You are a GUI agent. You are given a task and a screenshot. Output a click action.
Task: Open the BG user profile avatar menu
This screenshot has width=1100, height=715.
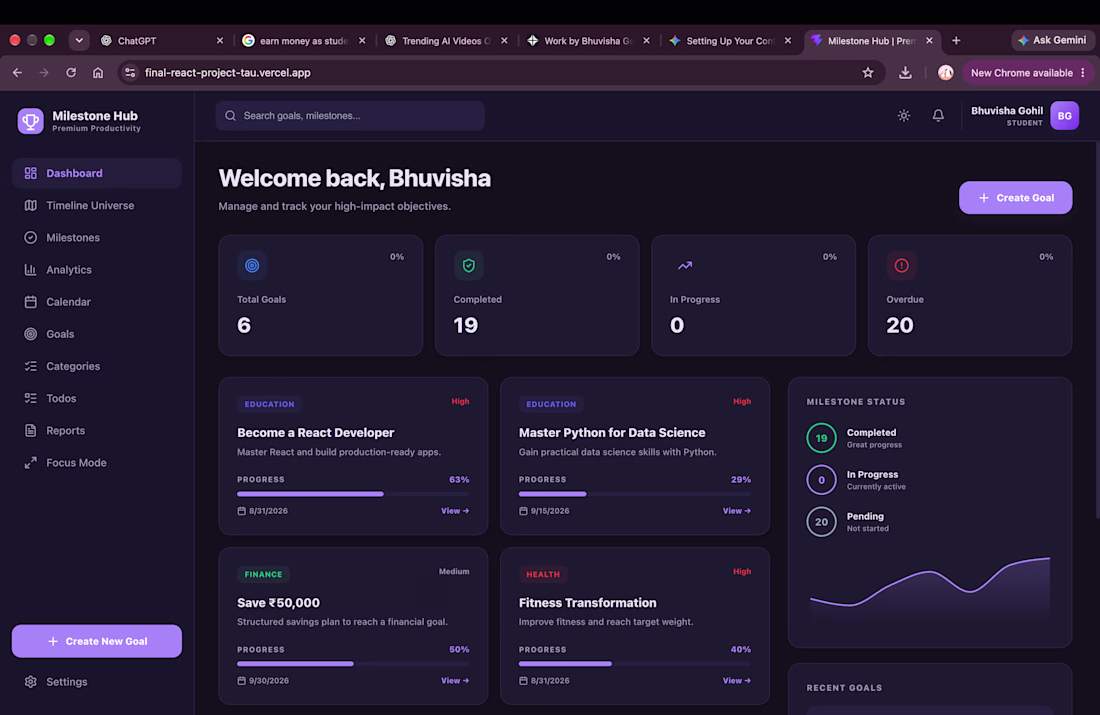coord(1064,116)
